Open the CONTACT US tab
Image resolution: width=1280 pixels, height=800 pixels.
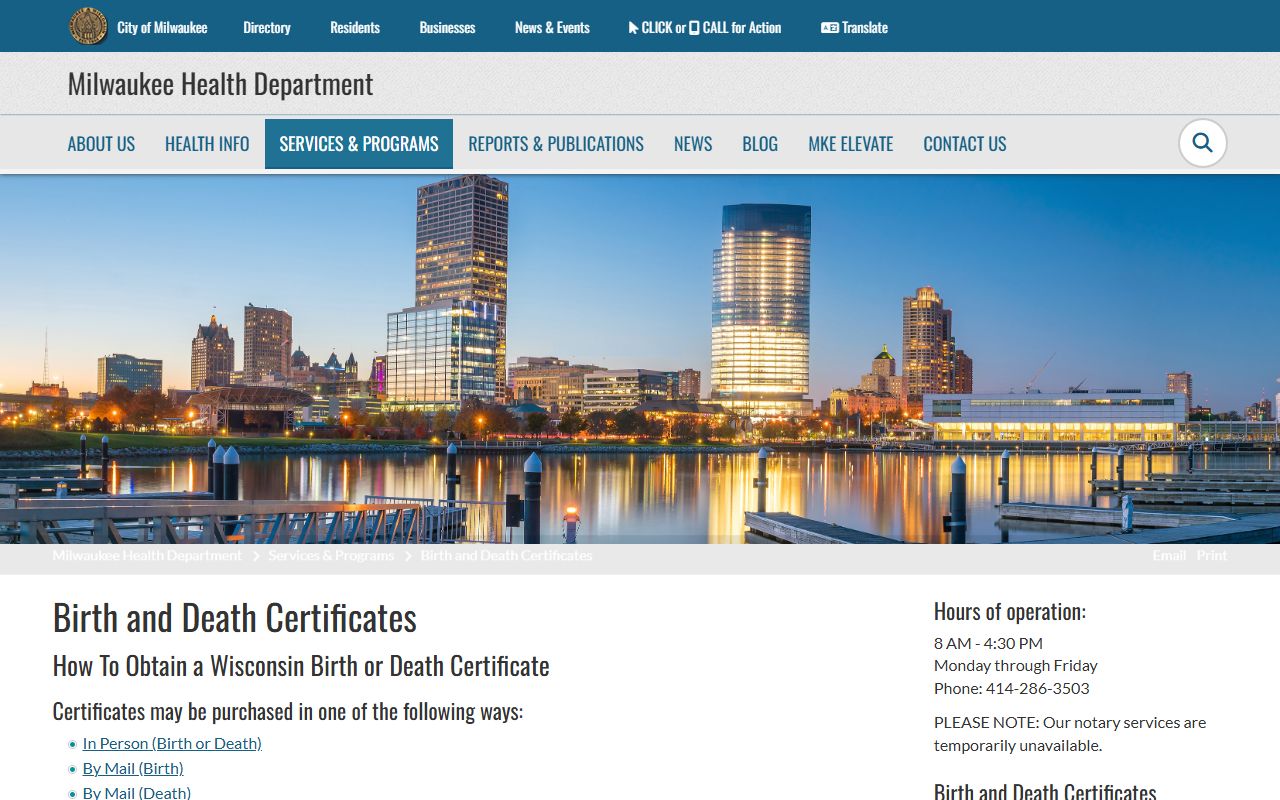pos(965,144)
